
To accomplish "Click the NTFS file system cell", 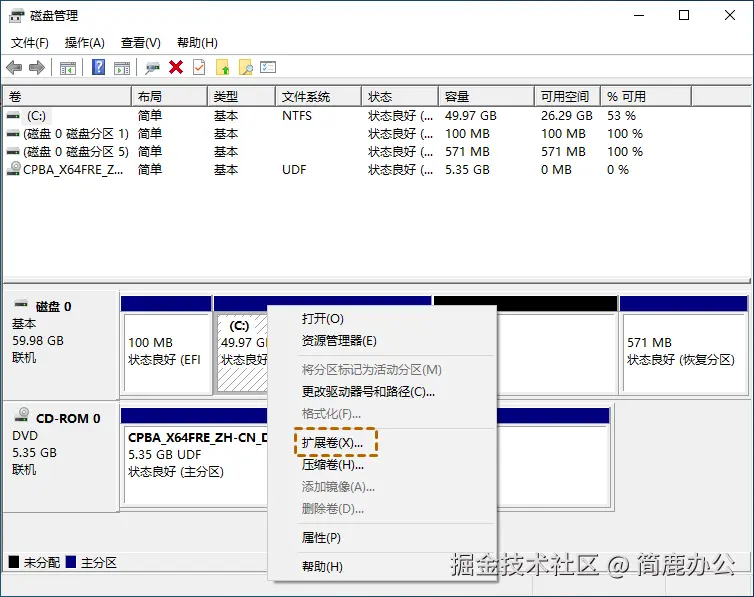I will pyautogui.click(x=297, y=116).
